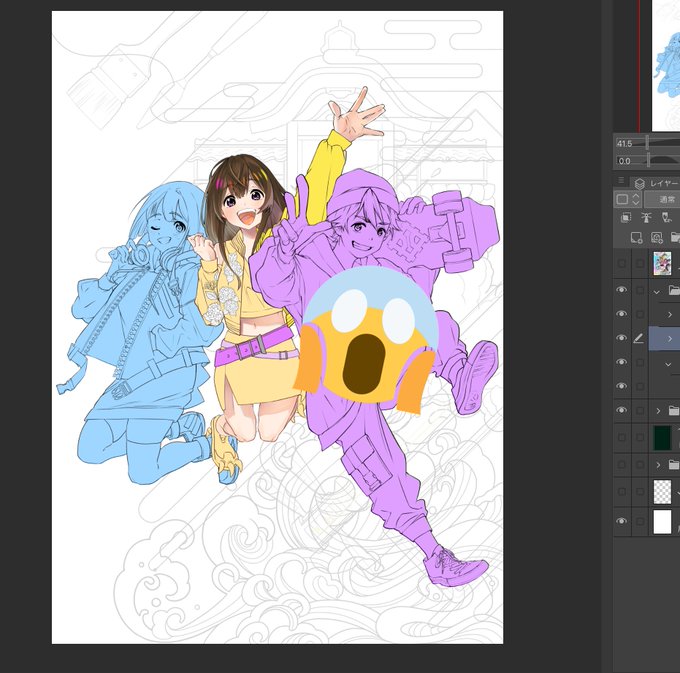Select the checkerboard transparent layer thumbnail
The width and height of the screenshot is (680, 673).
coord(662,492)
